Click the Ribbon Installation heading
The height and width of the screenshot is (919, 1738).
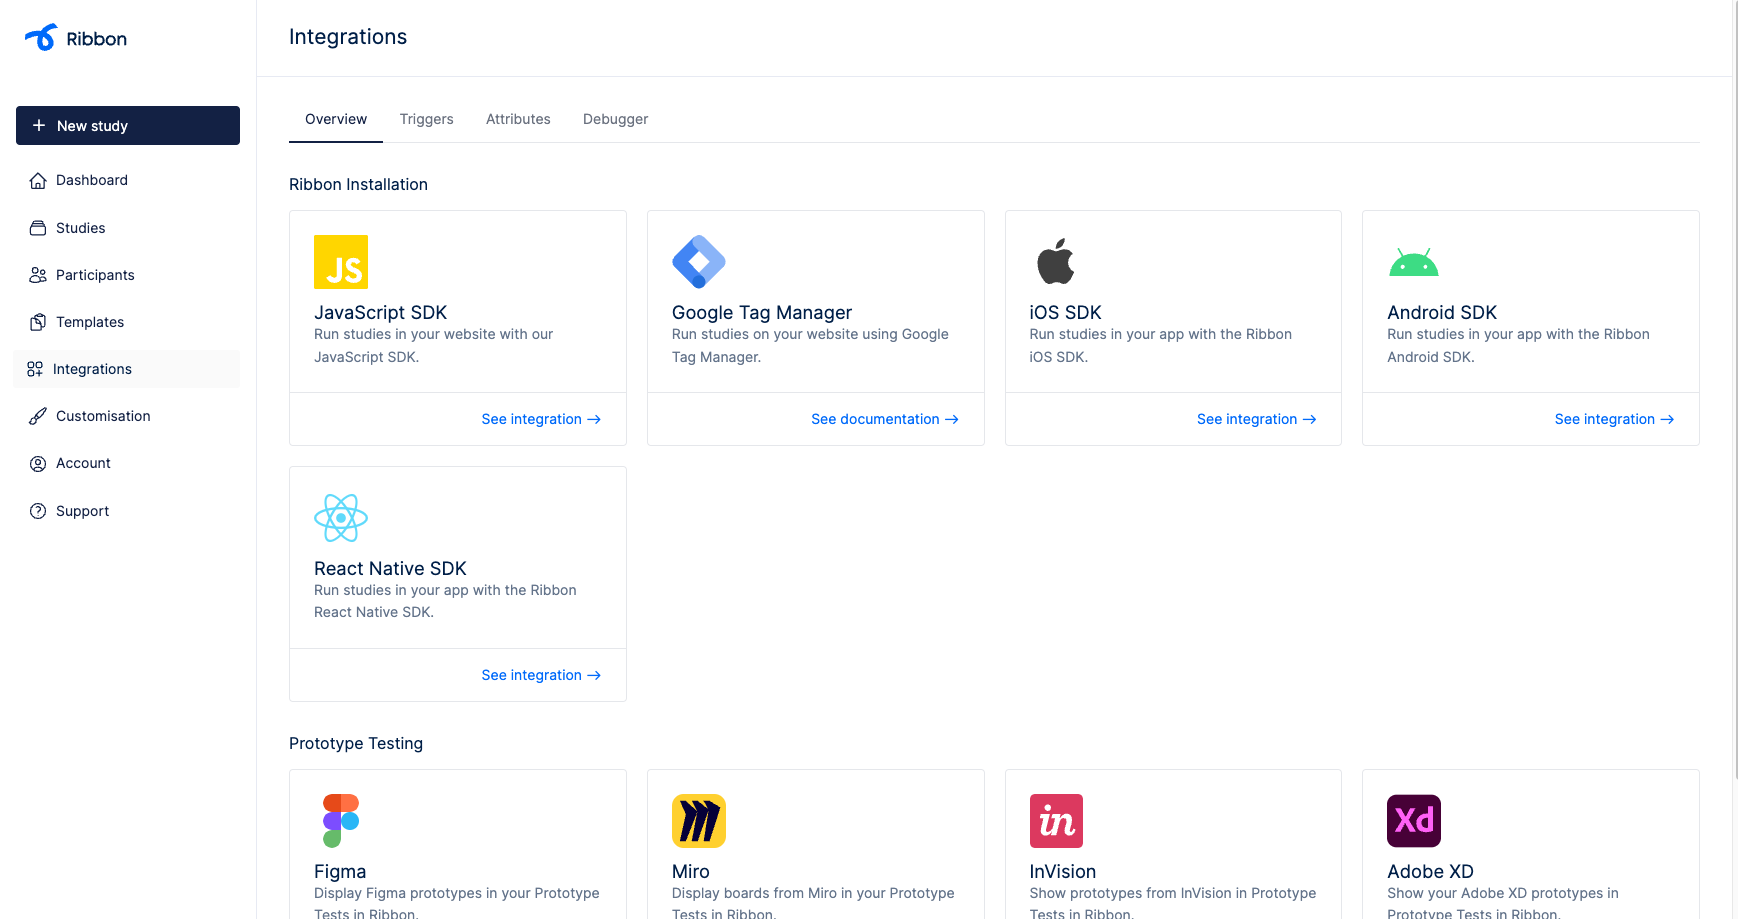(358, 184)
